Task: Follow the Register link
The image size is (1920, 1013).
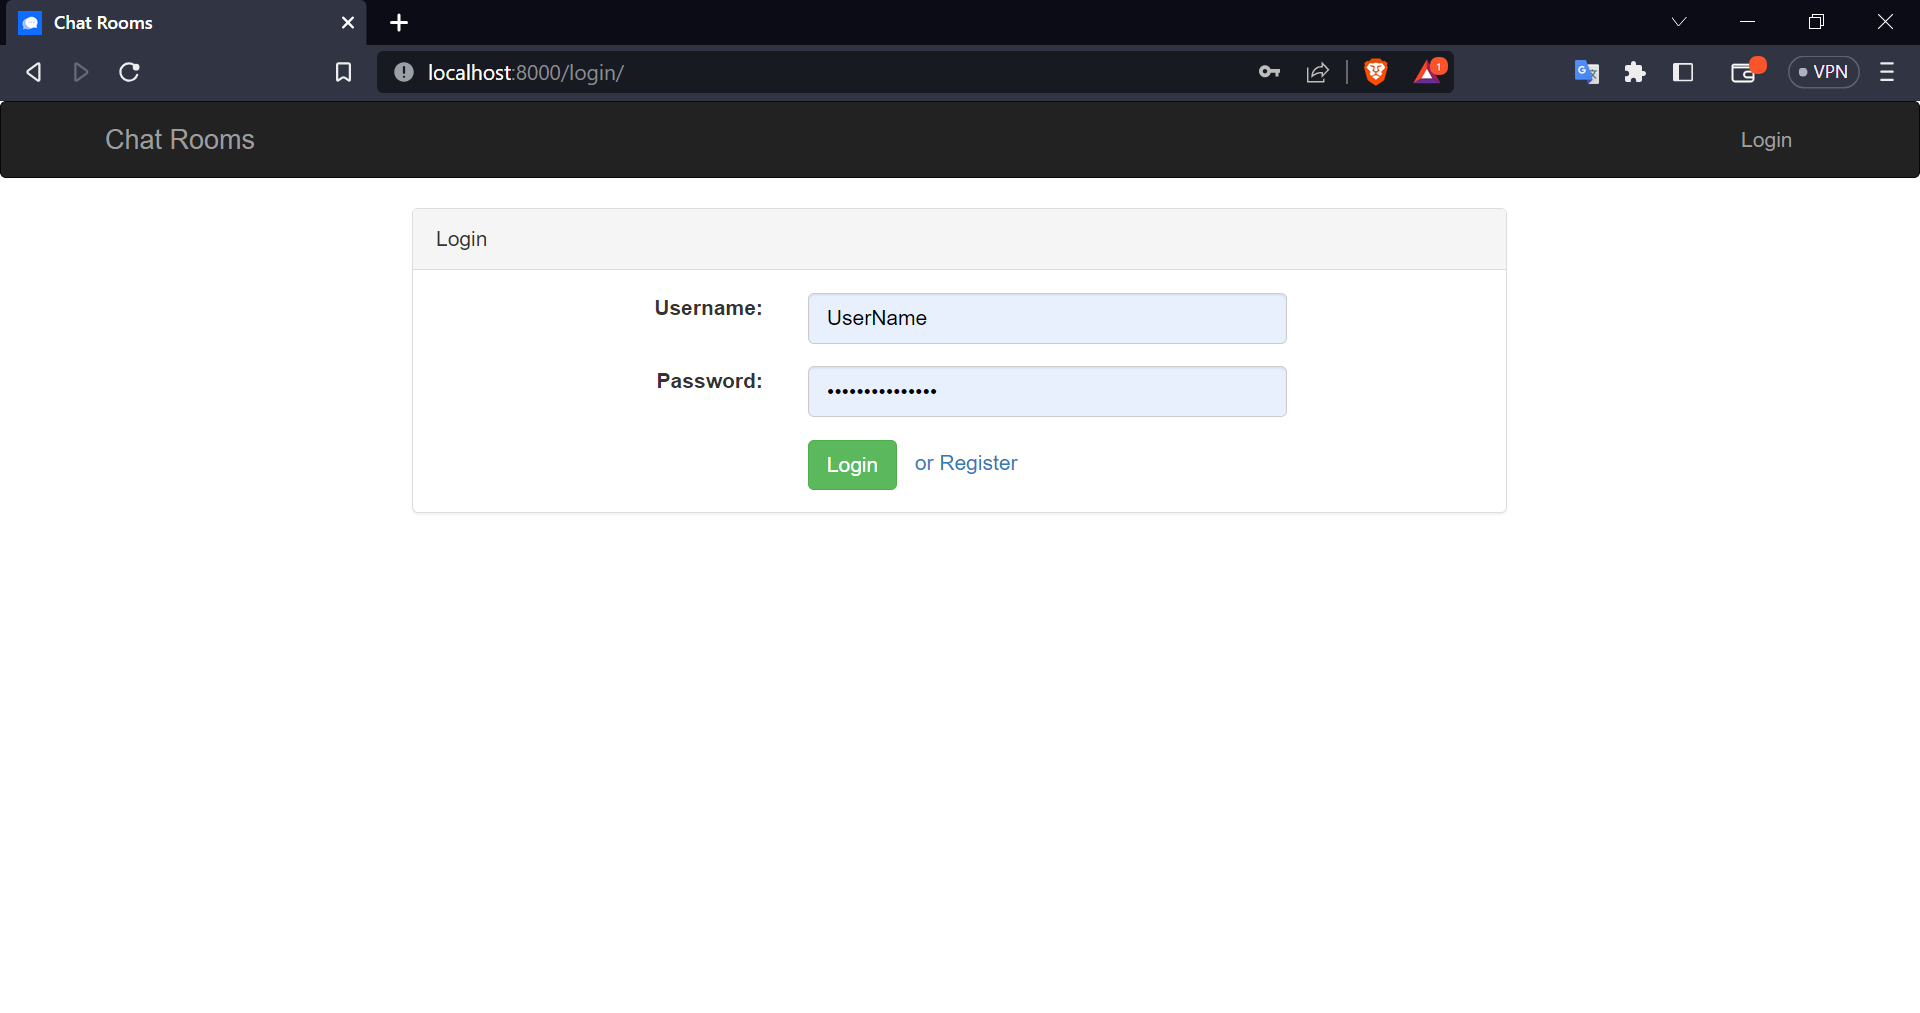Action: 987,463
